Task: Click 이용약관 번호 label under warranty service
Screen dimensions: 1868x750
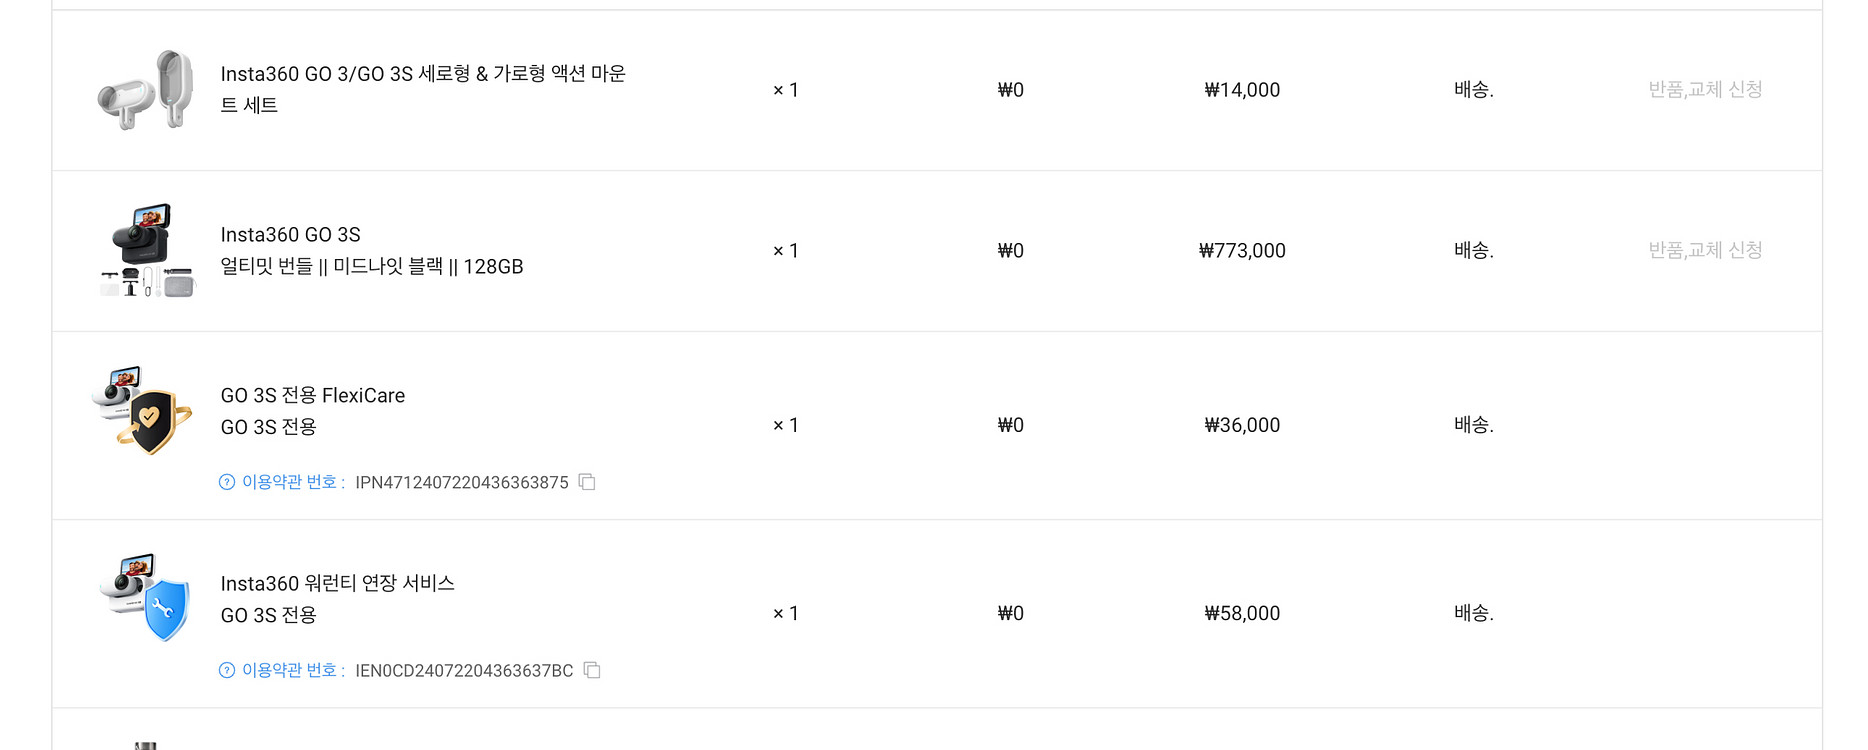Action: pyautogui.click(x=290, y=670)
